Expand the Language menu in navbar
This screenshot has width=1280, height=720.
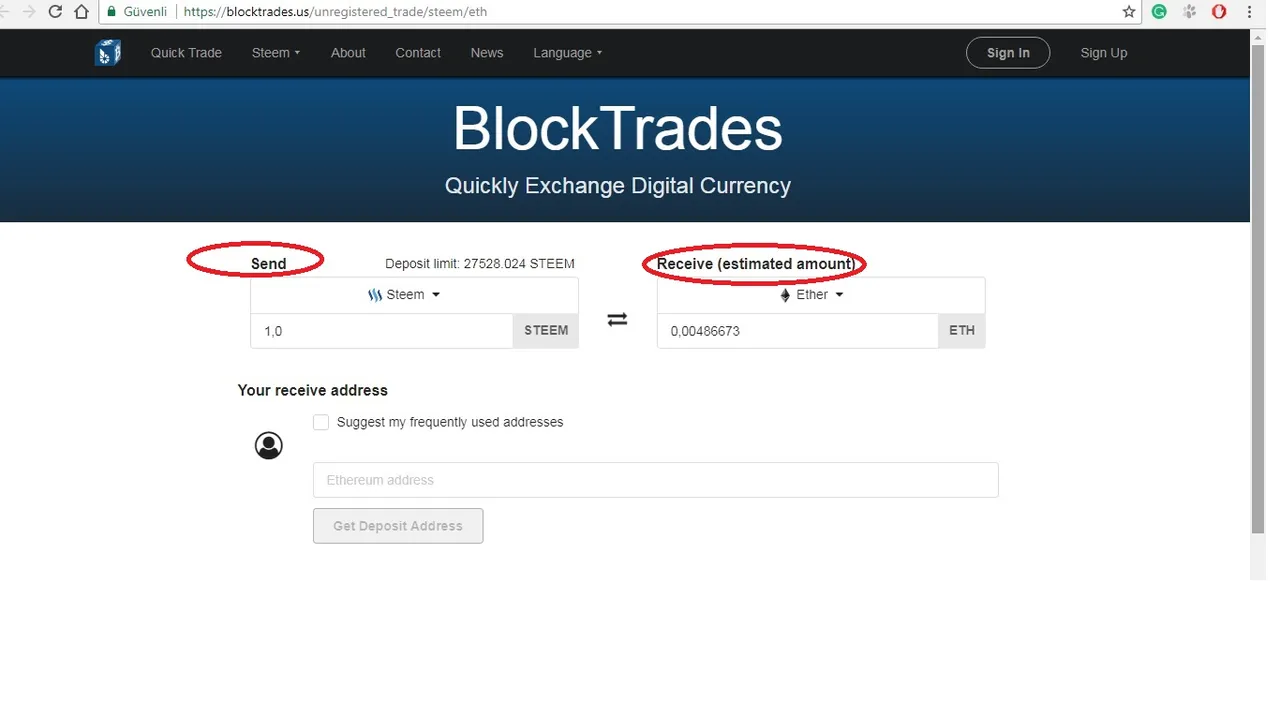point(568,53)
